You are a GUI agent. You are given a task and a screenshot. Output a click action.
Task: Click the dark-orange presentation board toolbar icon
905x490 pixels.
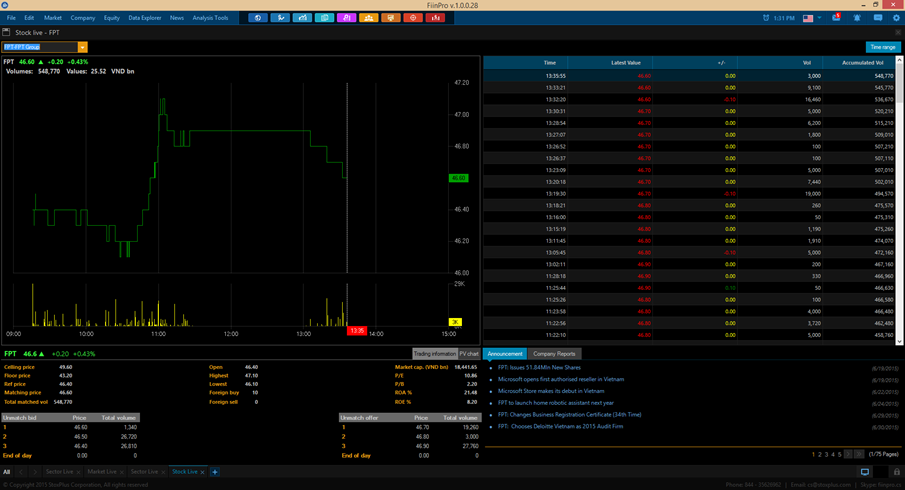coord(391,18)
